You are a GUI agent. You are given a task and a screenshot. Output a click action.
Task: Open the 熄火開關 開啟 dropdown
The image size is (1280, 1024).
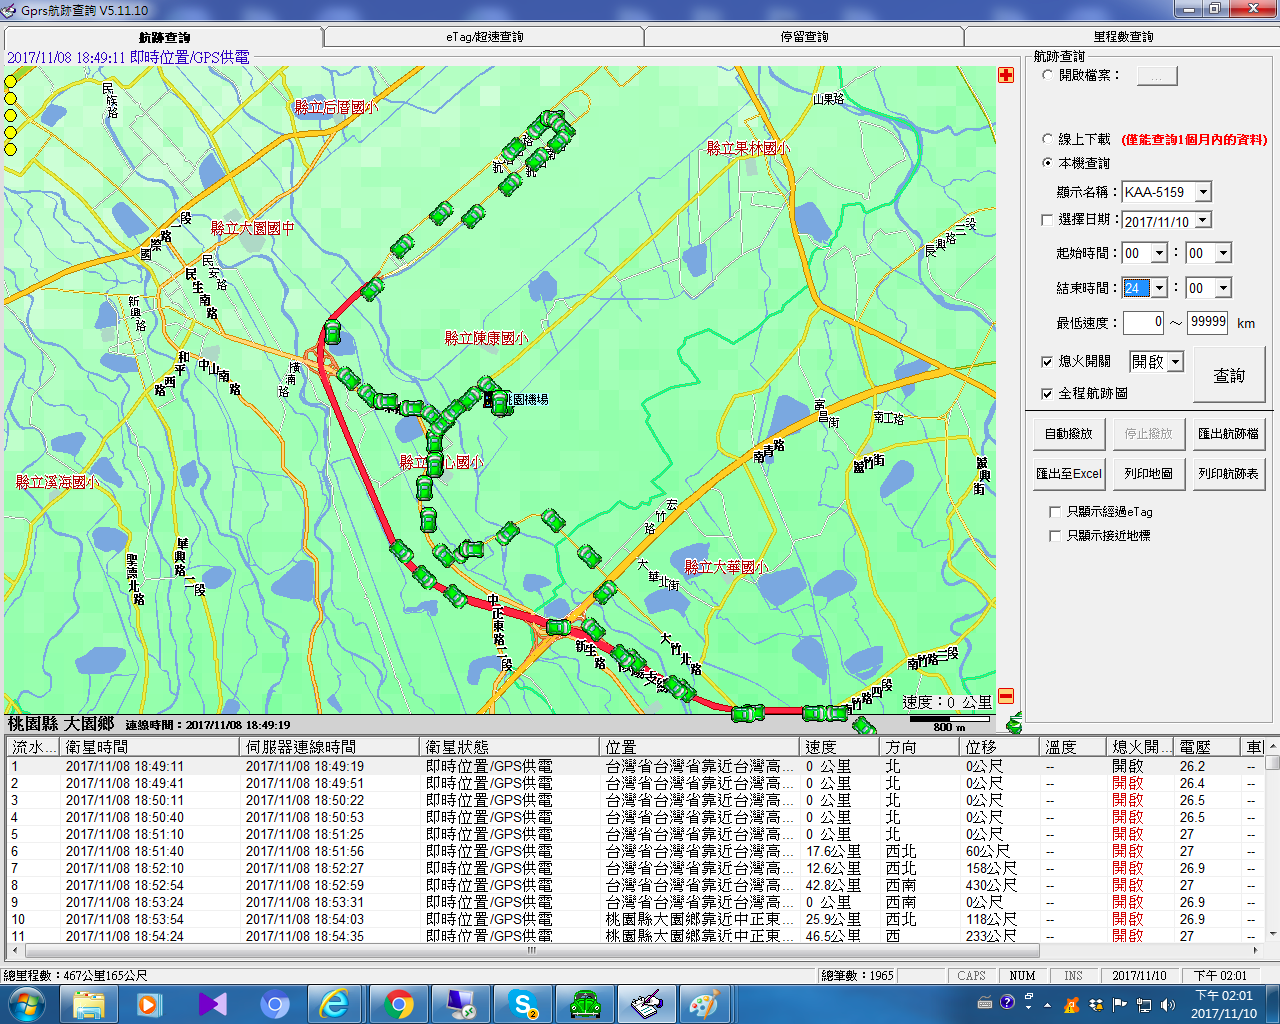click(x=1176, y=362)
